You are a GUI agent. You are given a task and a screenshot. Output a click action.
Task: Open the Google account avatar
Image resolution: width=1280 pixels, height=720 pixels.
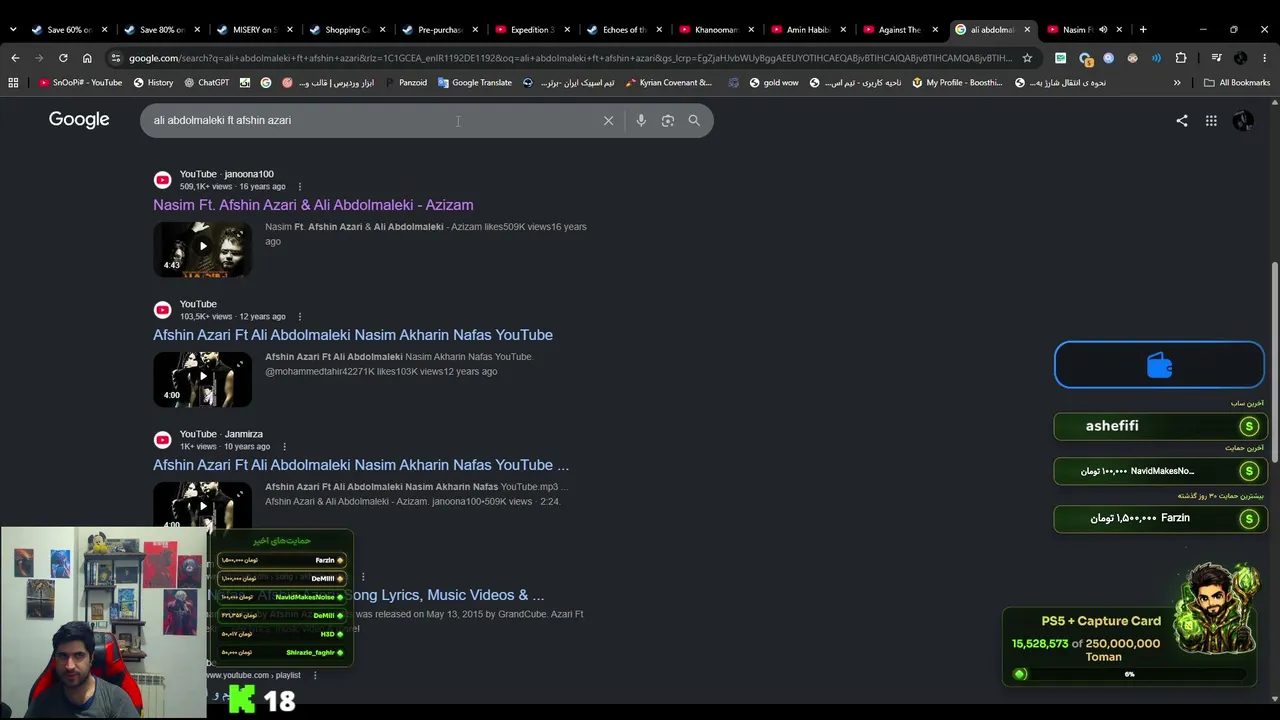coord(1243,121)
